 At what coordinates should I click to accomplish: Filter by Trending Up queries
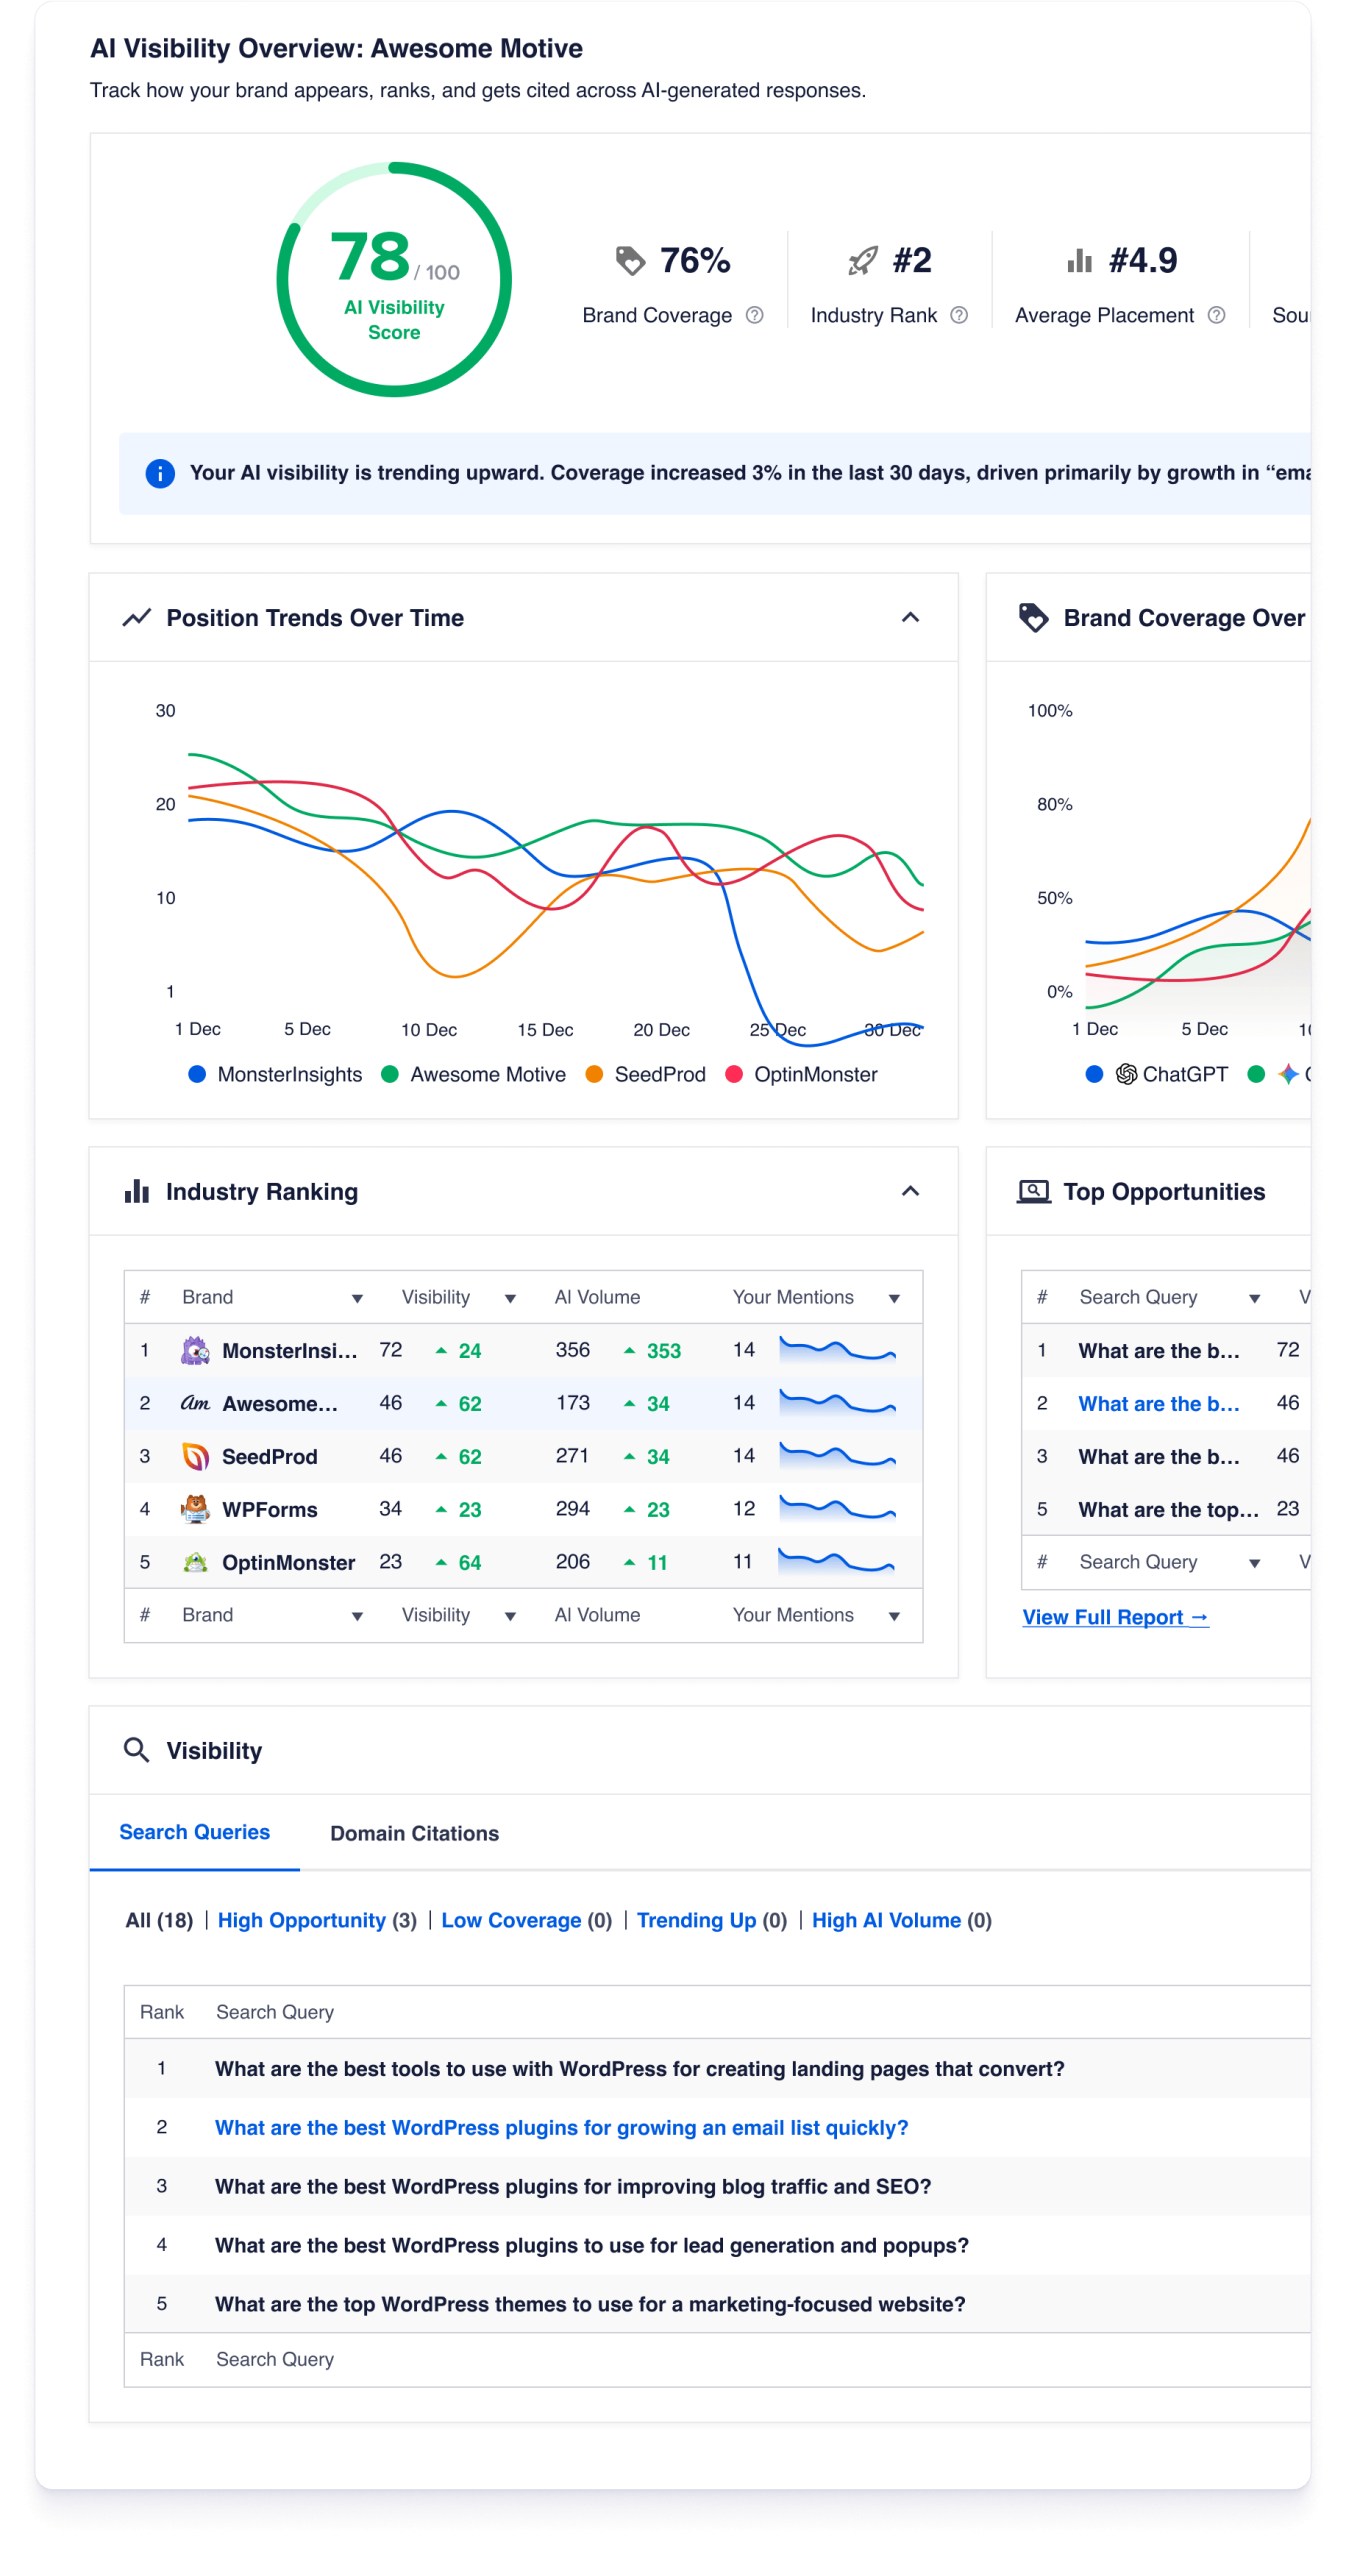click(711, 1920)
